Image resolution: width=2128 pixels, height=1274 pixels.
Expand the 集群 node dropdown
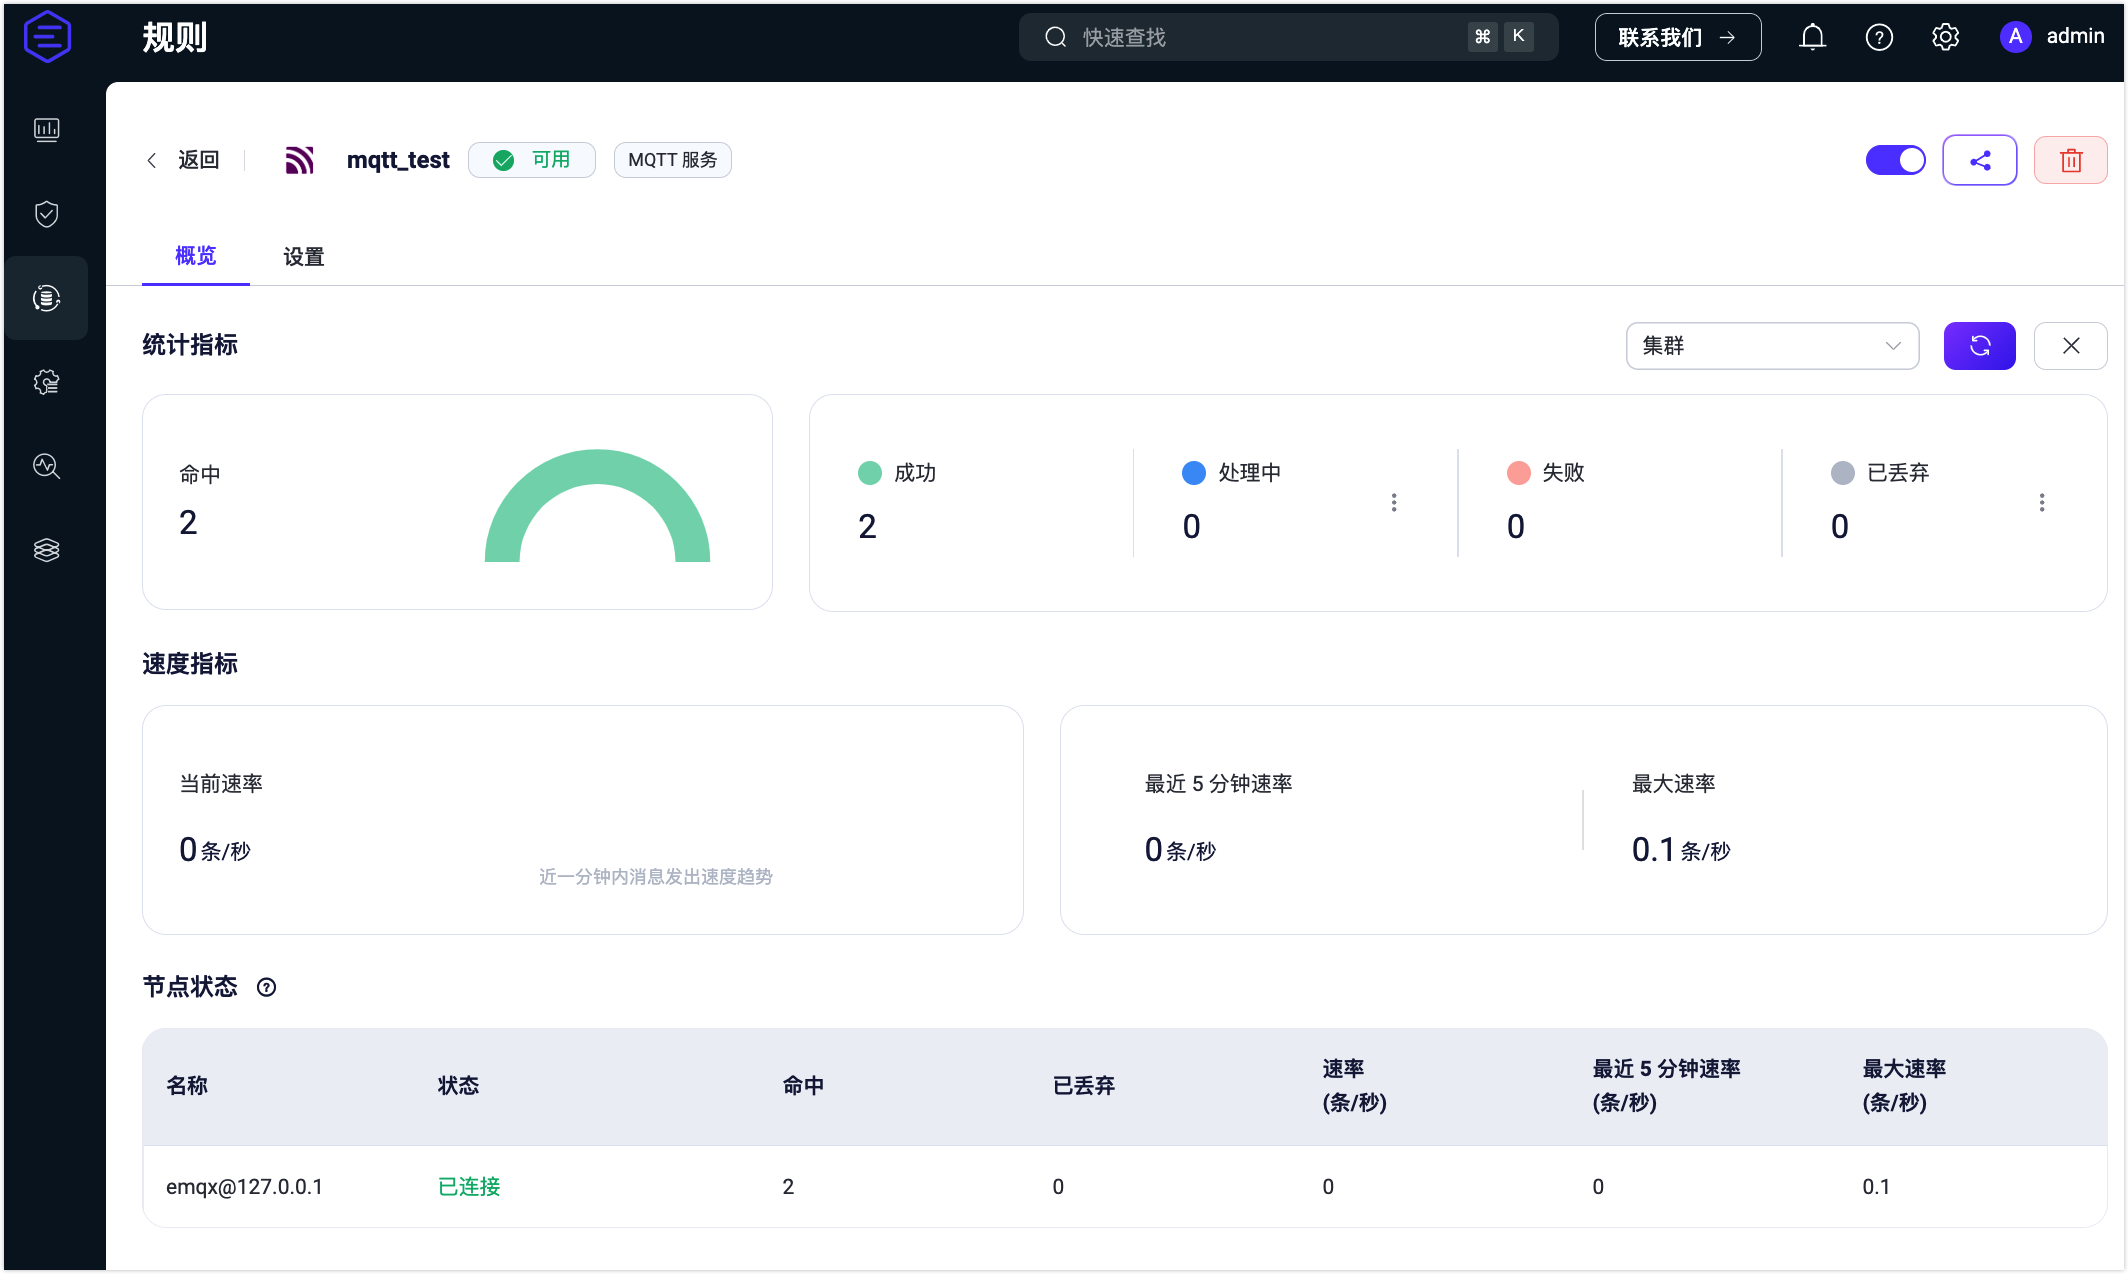tap(1772, 346)
